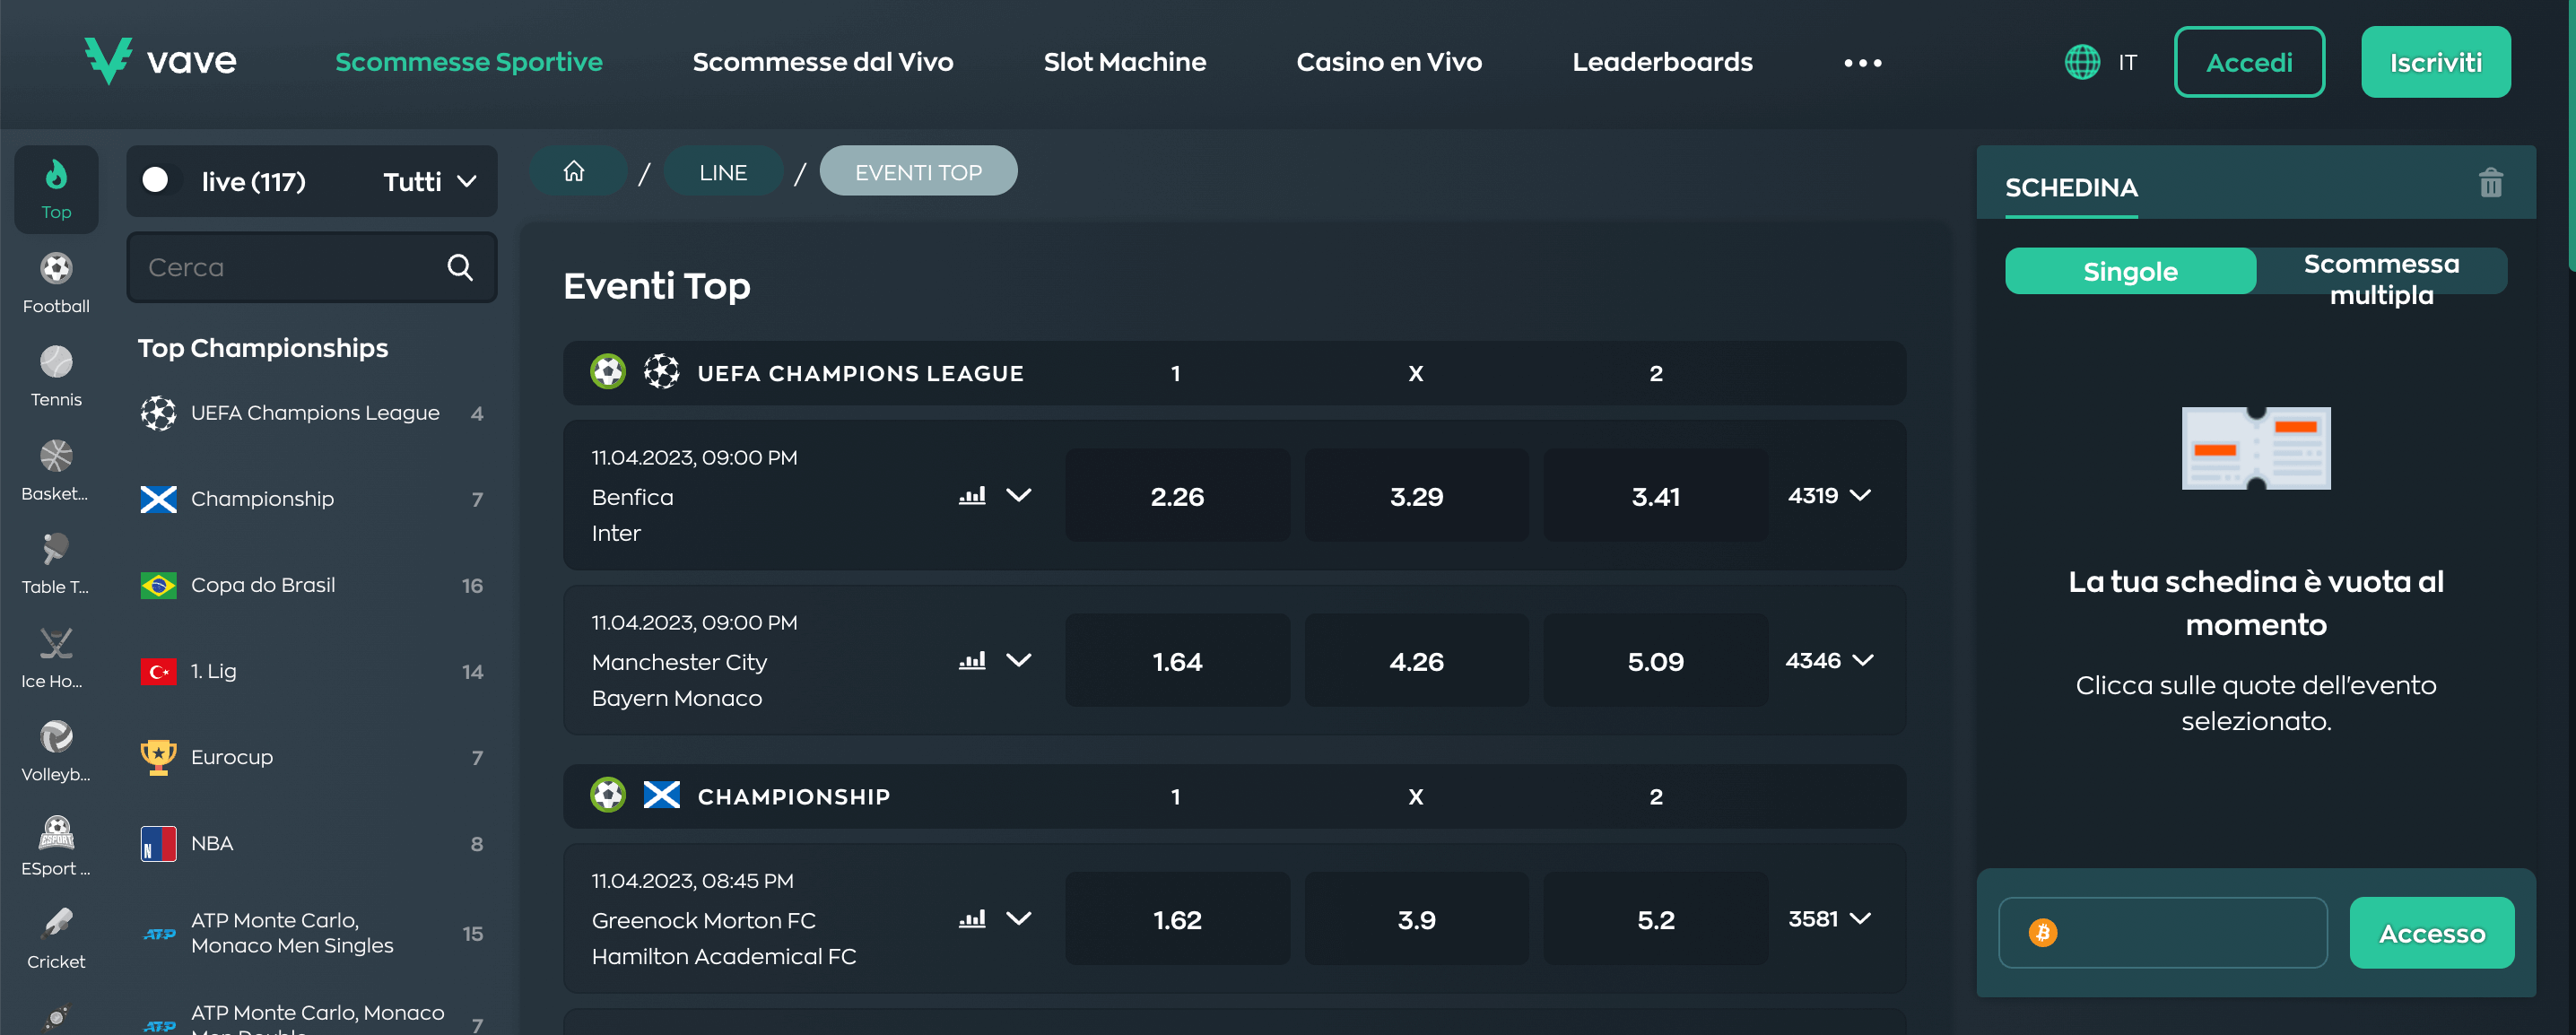Viewport: 2576px width, 1035px height.
Task: Open IT language selector
Action: pyautogui.click(x=2127, y=62)
